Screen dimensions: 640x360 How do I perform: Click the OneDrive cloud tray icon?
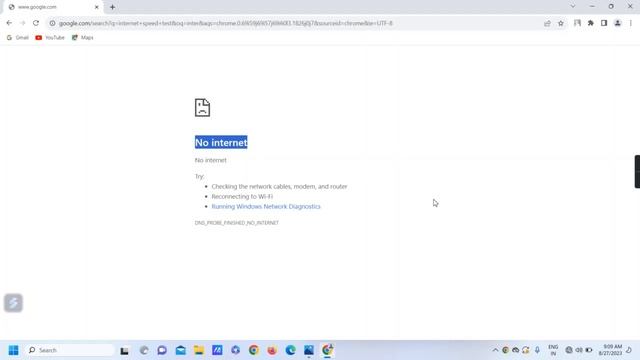point(516,350)
